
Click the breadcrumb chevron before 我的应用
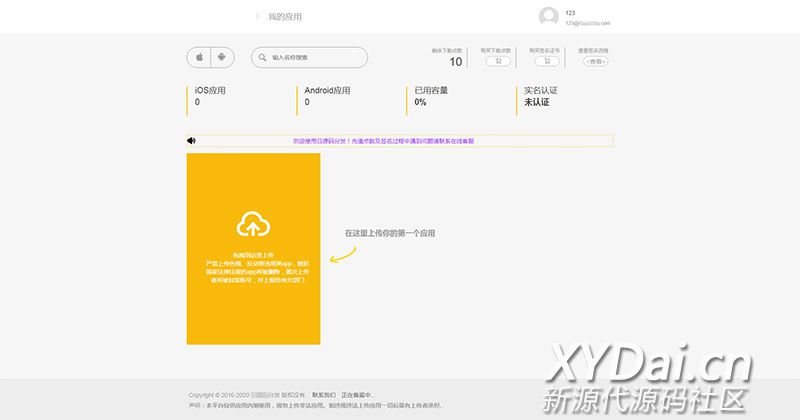(x=257, y=17)
